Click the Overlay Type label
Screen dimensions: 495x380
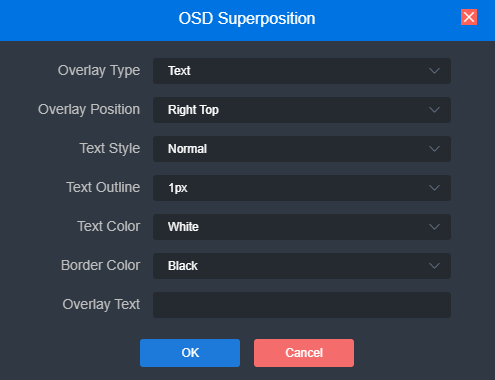tap(99, 71)
